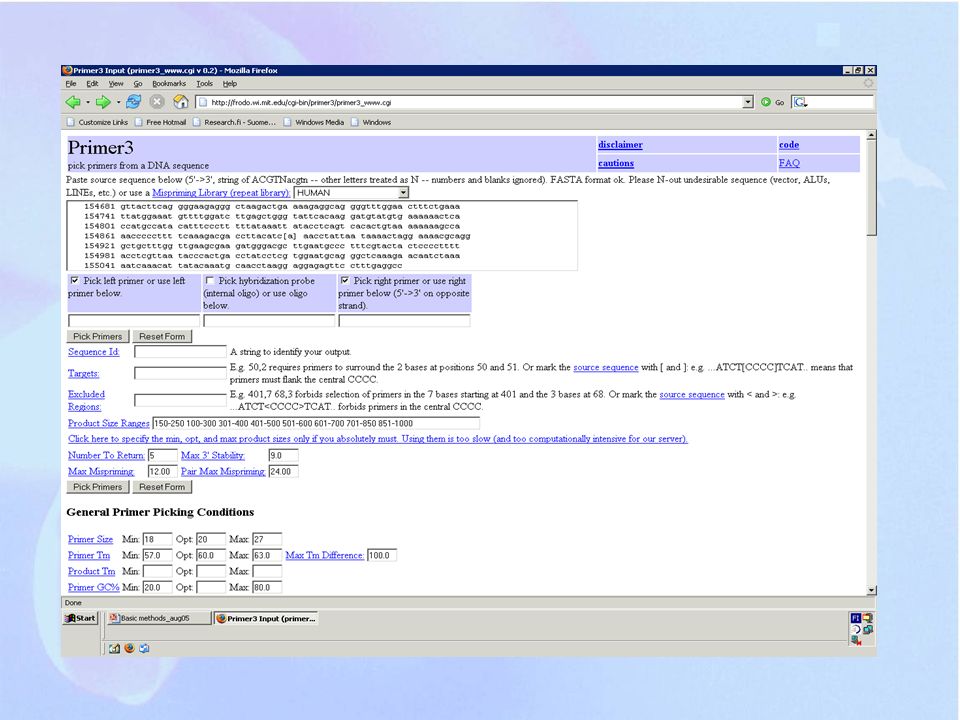Screen dimensions: 960x720
Task: Click the Show Desktop quick launch icon
Action: point(114,648)
